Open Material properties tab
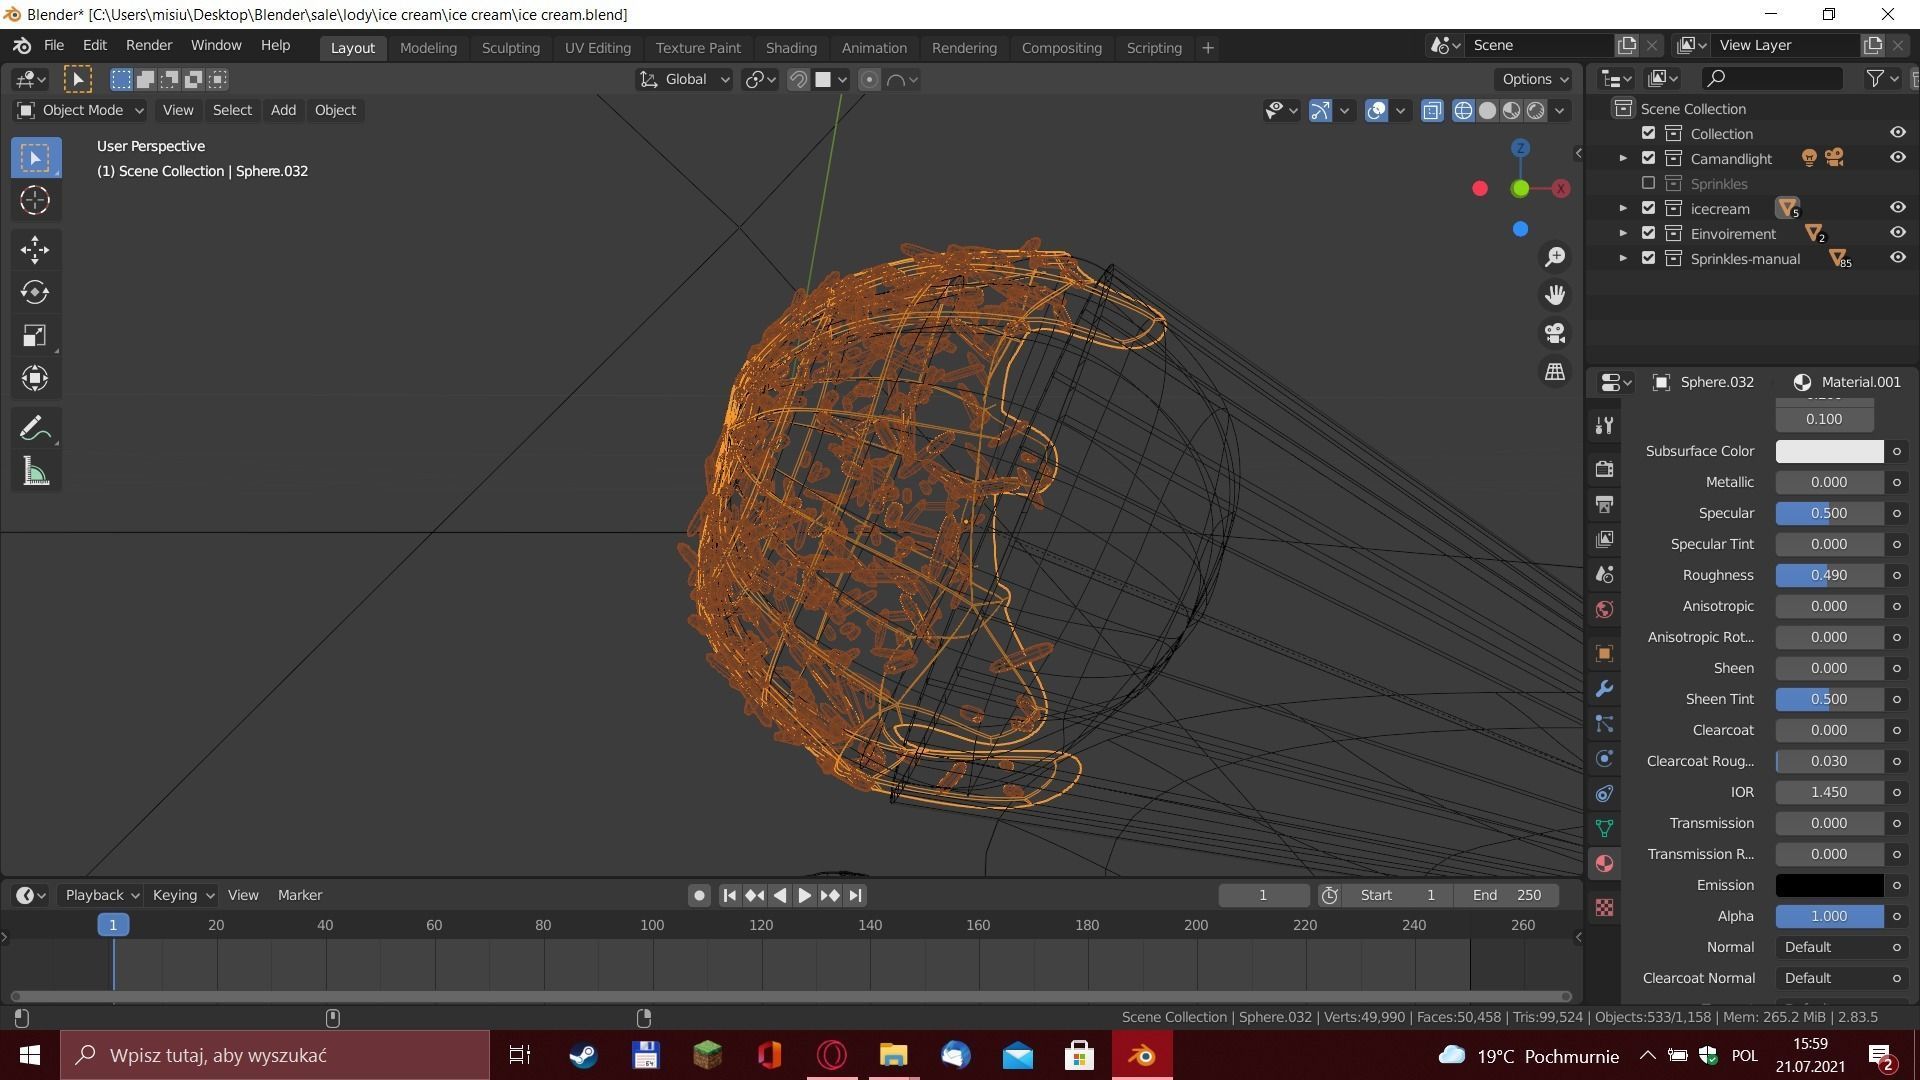Image resolution: width=1920 pixels, height=1080 pixels. click(1604, 864)
